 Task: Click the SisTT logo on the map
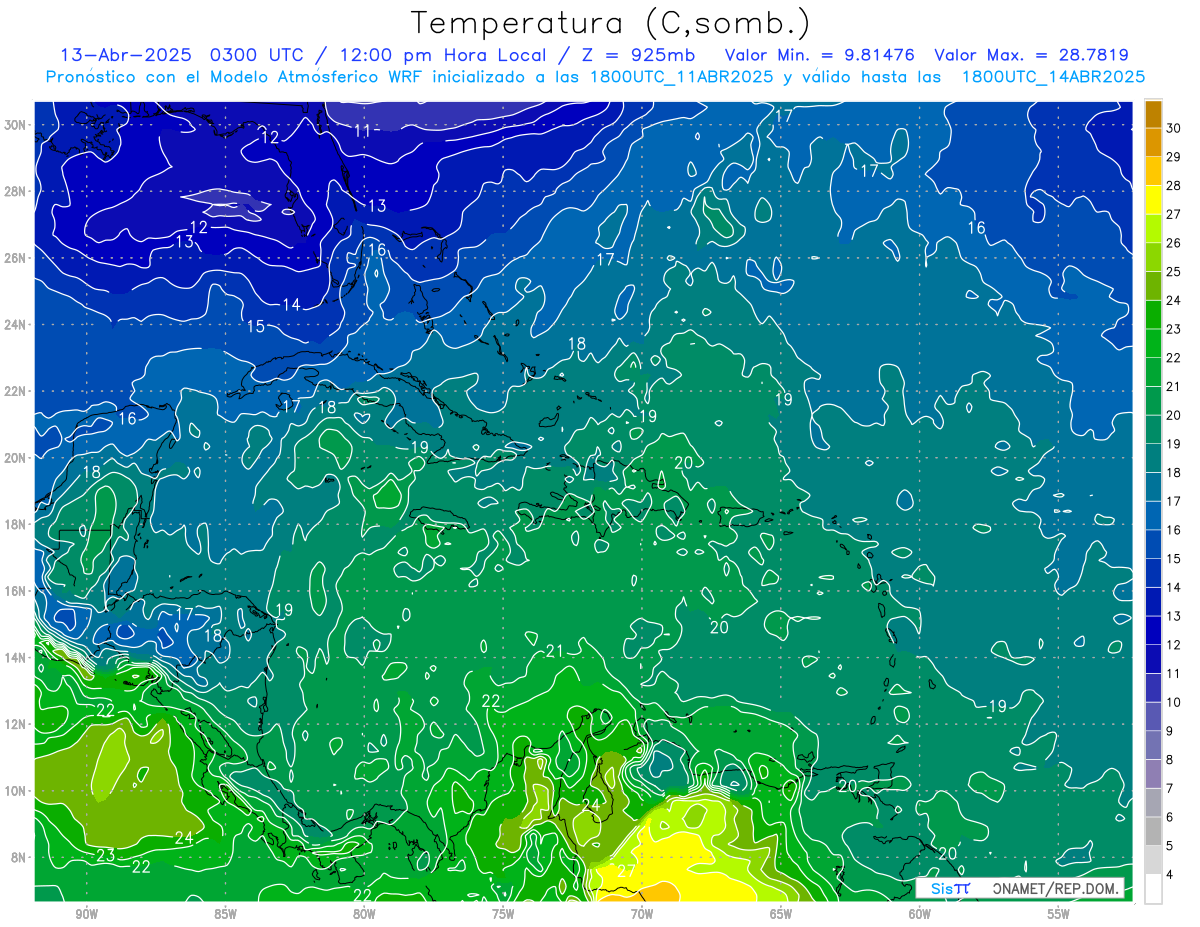[x=949, y=888]
